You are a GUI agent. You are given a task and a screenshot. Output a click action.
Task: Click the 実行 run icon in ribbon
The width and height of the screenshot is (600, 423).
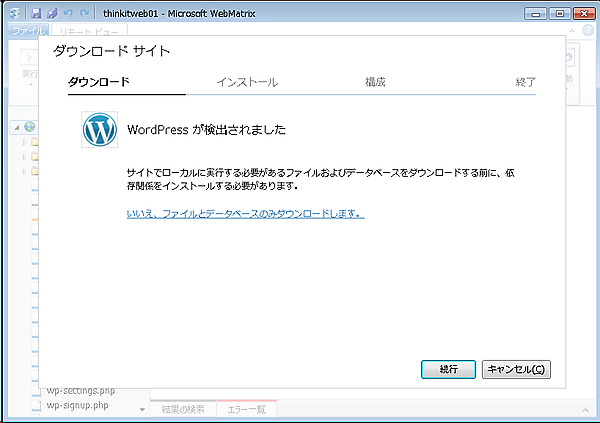[29, 58]
